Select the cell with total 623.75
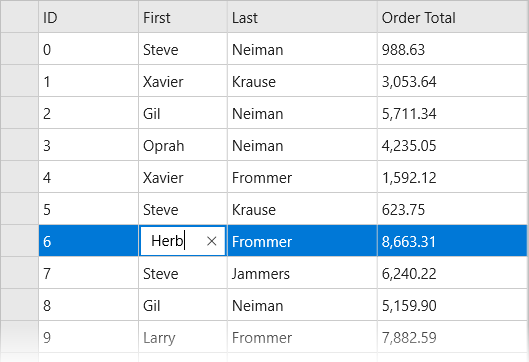The image size is (529, 362). 452,209
